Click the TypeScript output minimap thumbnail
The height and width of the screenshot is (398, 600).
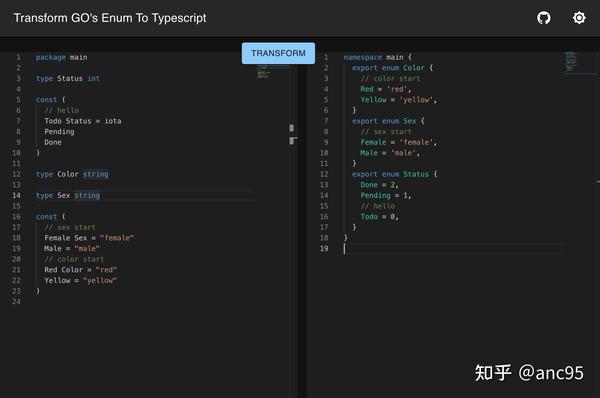571,62
